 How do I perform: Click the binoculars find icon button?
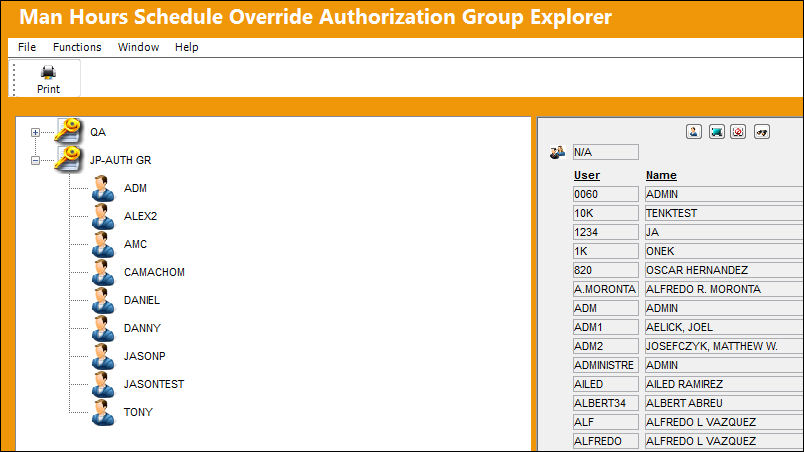click(762, 132)
